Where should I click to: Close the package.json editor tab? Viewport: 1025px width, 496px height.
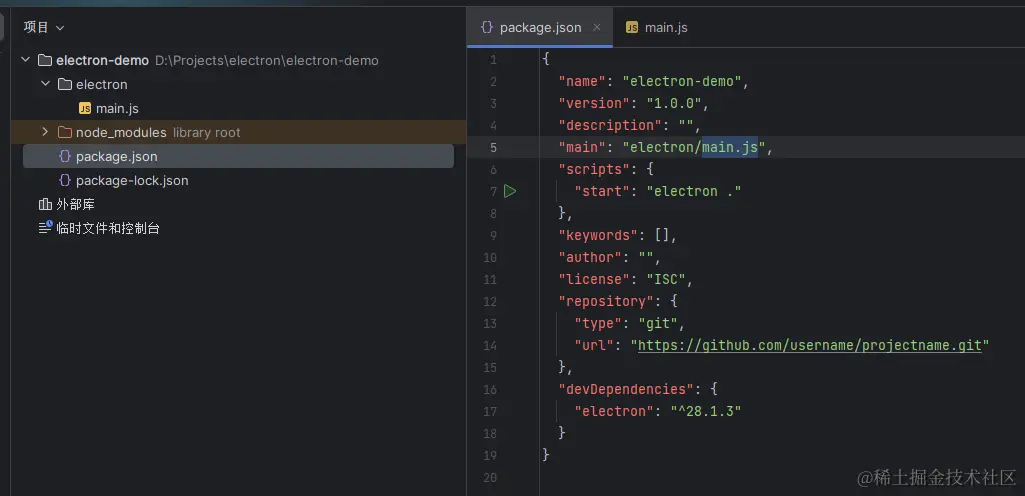click(597, 27)
